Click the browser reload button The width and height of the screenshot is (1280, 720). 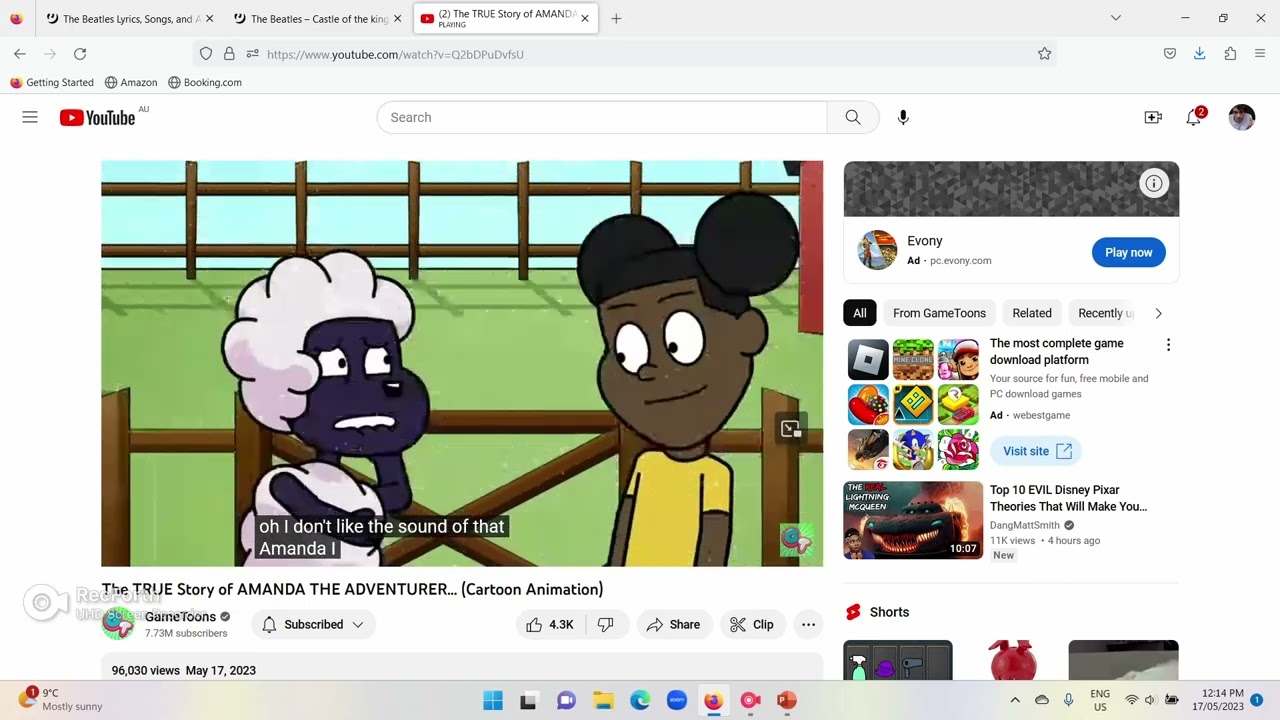point(80,54)
